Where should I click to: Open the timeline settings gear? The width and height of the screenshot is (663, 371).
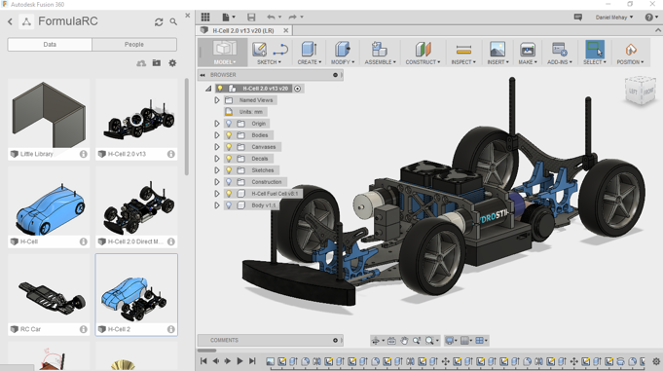[x=656, y=361]
